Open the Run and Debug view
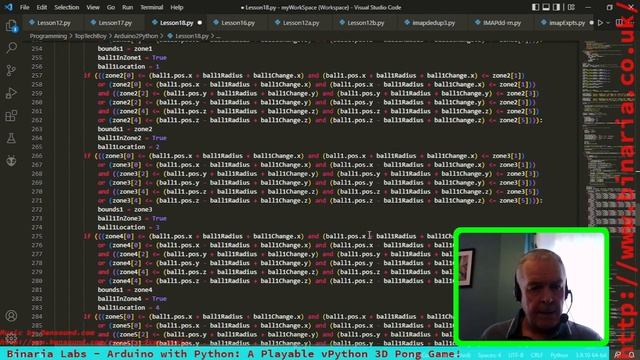This screenshot has height=360, width=640. (11, 93)
